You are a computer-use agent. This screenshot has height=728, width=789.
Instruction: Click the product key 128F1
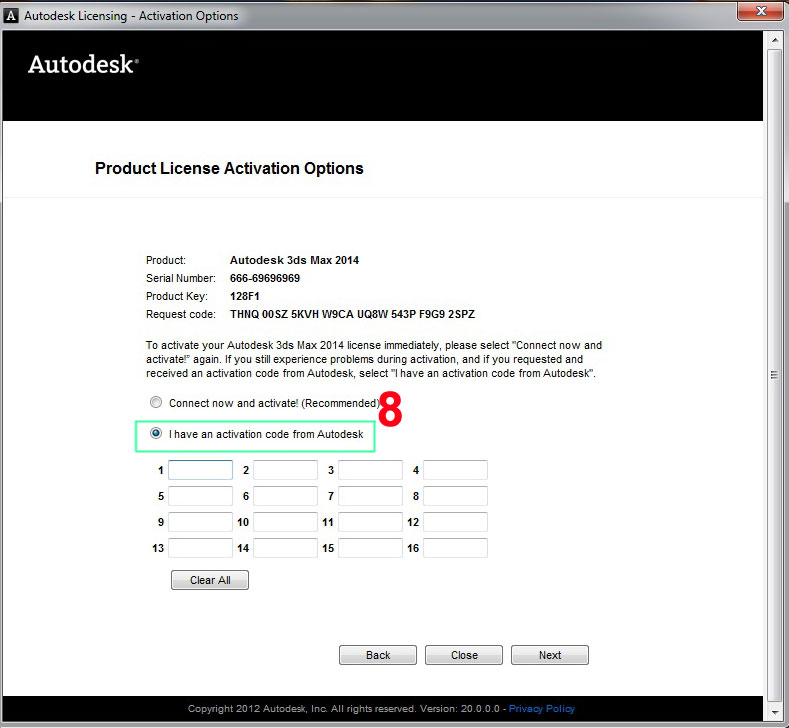(245, 296)
